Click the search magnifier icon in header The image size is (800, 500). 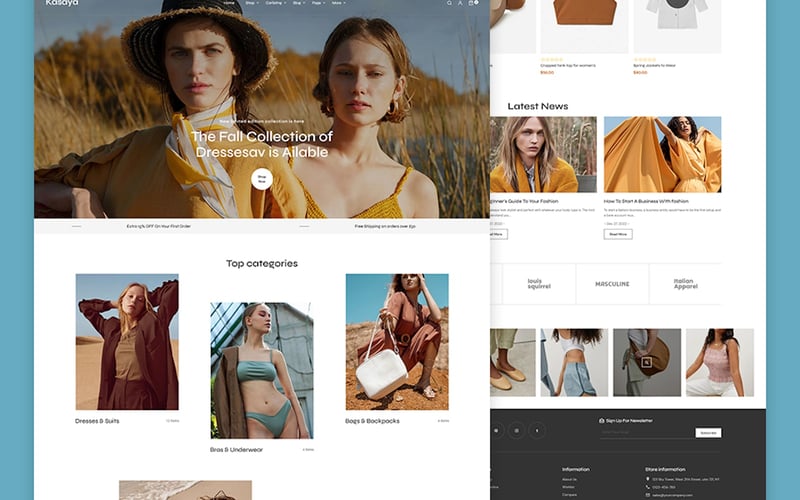(x=449, y=3)
